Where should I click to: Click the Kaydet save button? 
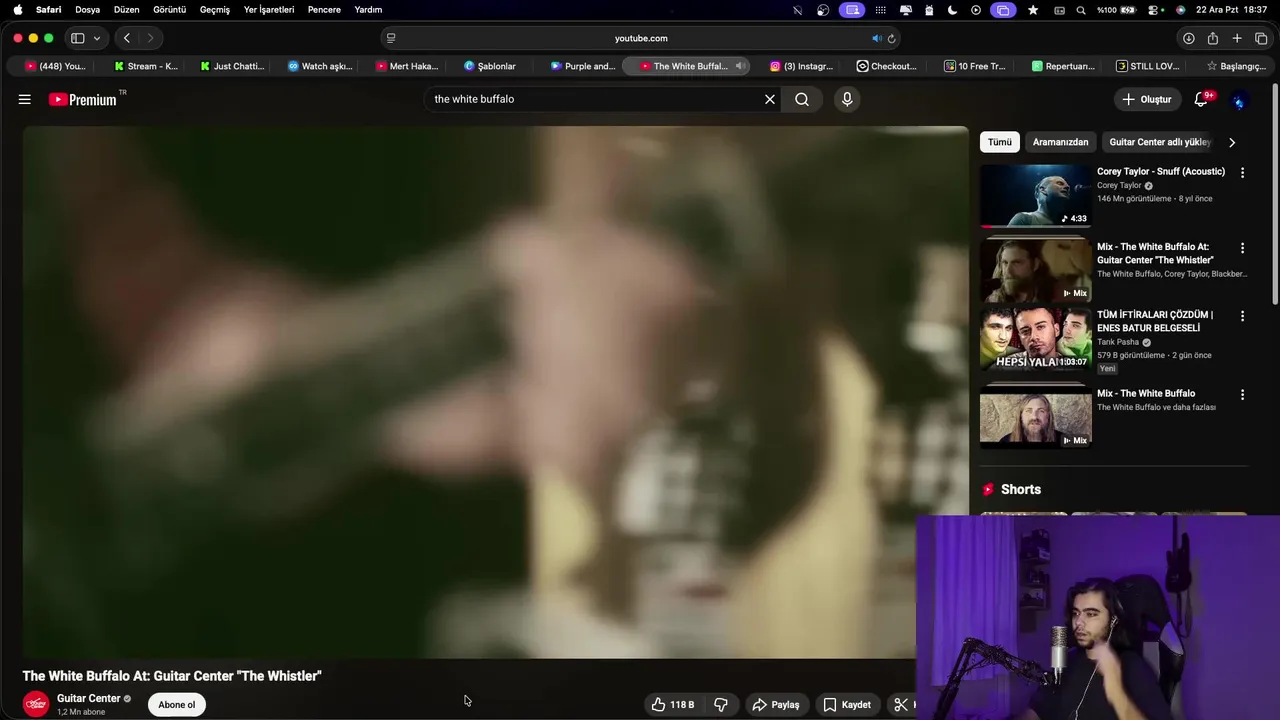(846, 705)
